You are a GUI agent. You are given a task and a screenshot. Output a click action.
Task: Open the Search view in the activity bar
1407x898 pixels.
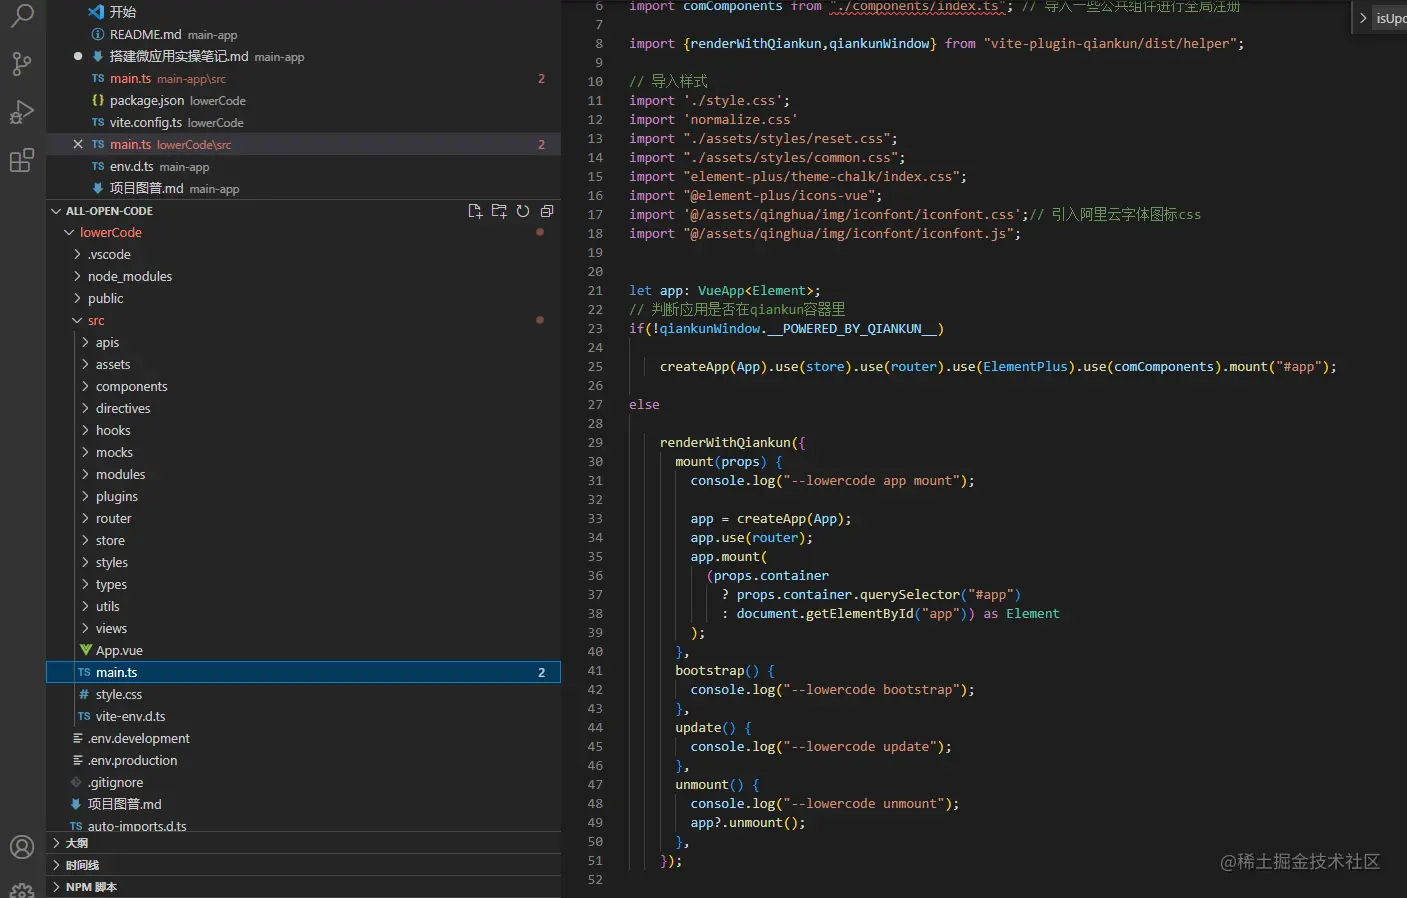(22, 15)
